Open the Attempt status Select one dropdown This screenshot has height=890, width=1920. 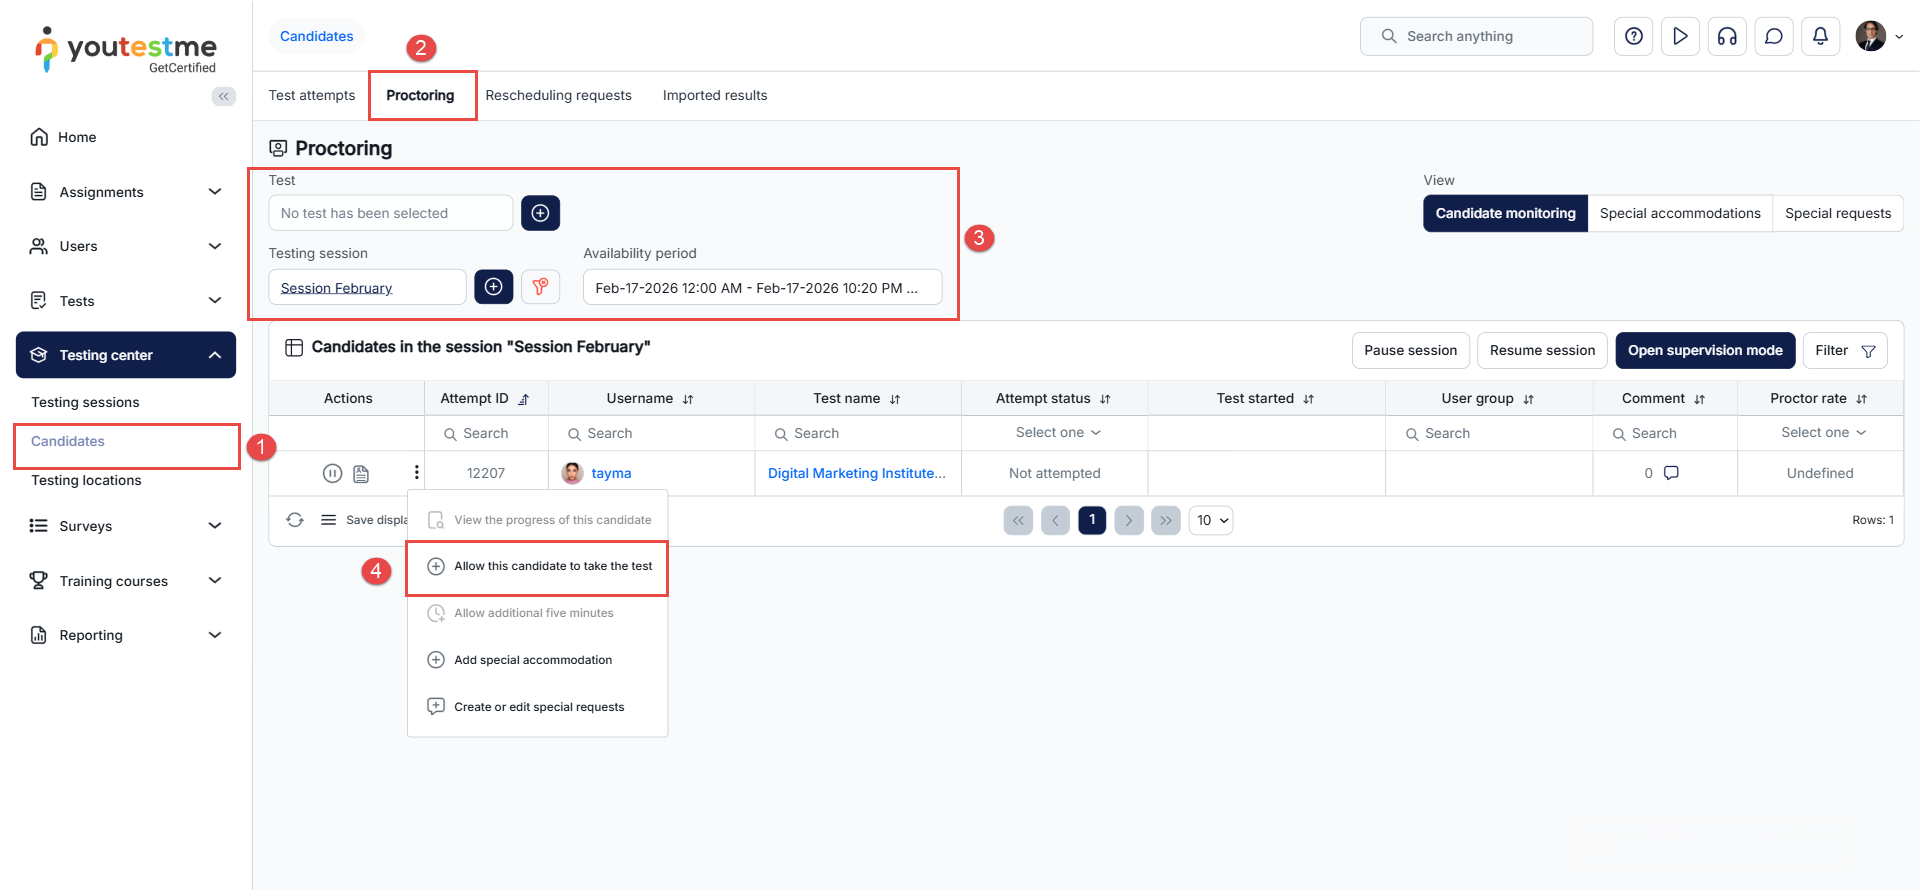[x=1057, y=433]
